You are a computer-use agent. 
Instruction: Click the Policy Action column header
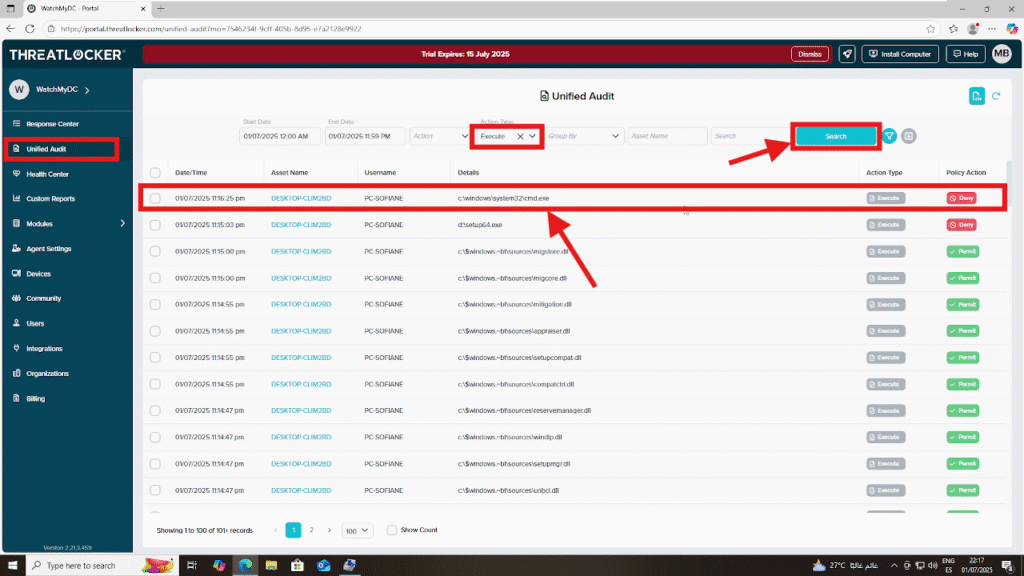click(x=966, y=172)
